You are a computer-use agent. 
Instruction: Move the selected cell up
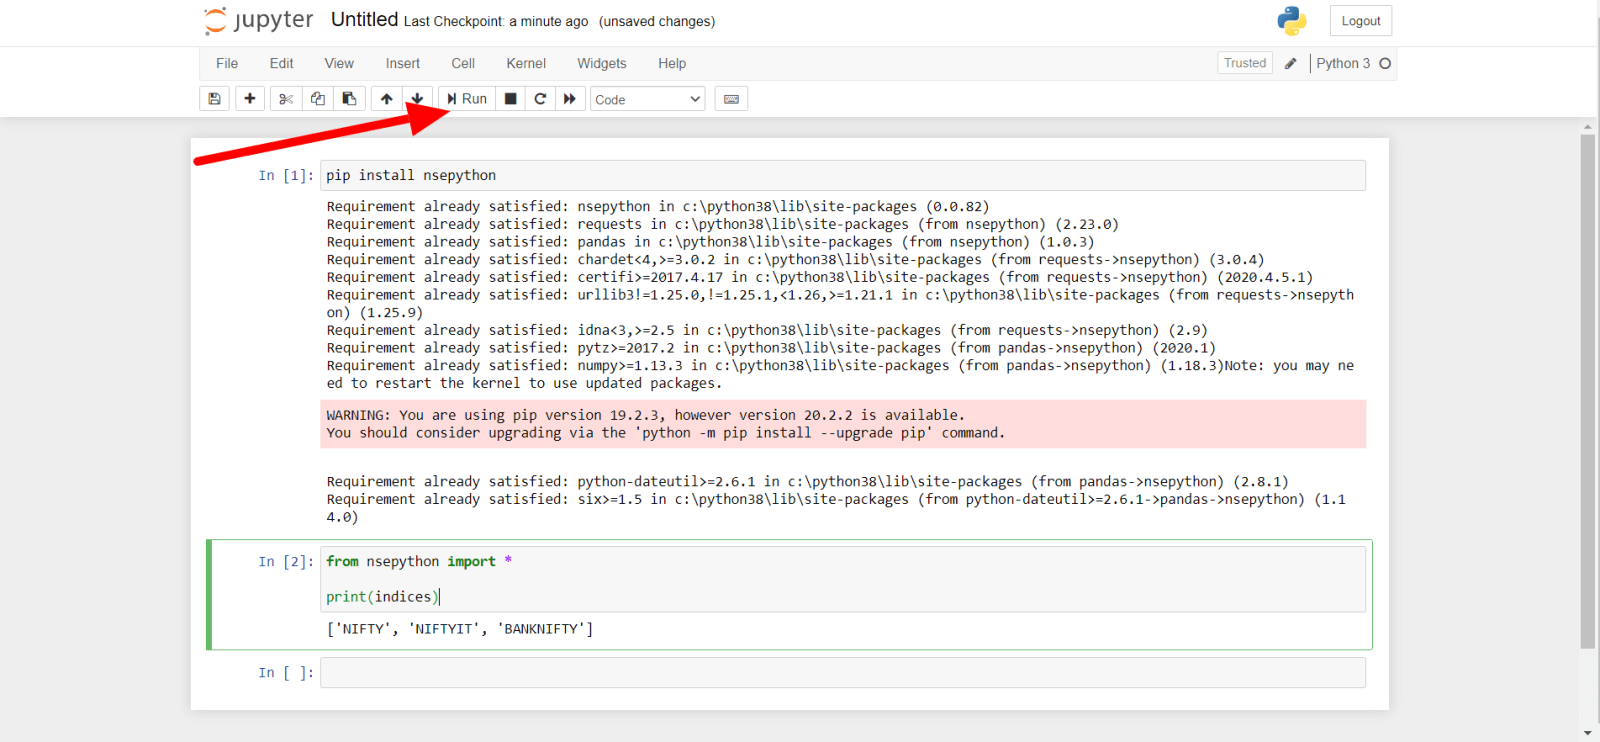pyautogui.click(x=387, y=99)
